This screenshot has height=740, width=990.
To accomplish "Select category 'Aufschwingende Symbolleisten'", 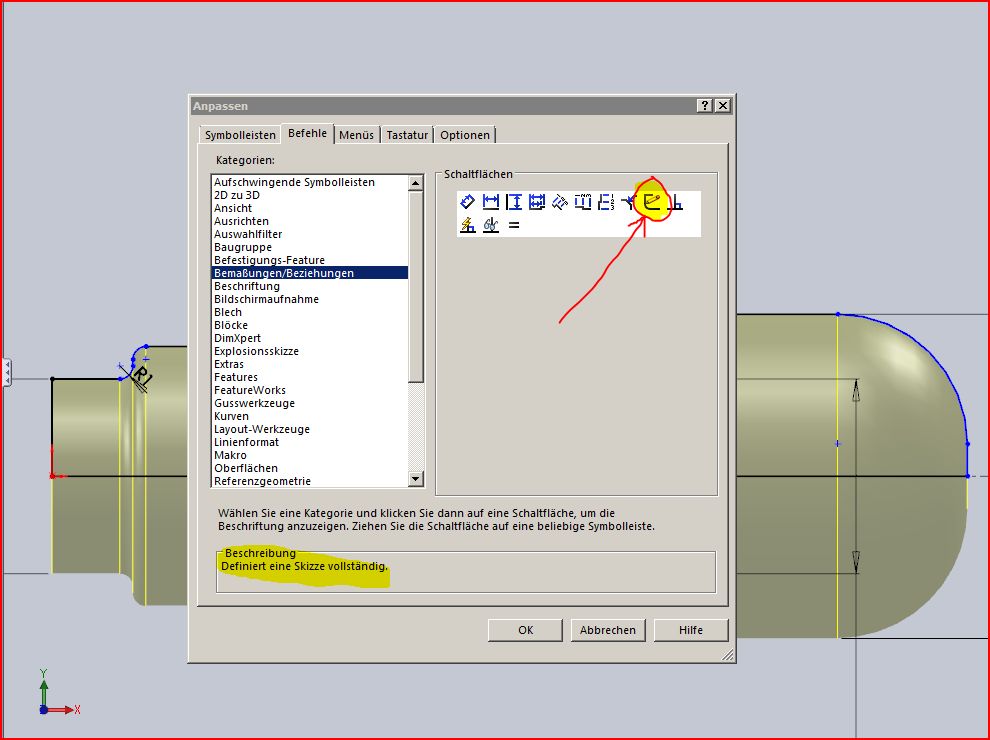I will pyautogui.click(x=309, y=182).
